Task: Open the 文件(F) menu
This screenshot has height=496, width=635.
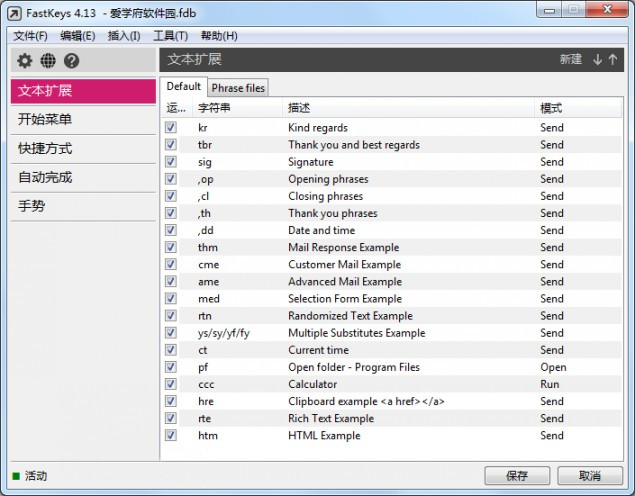Action: click(30, 36)
